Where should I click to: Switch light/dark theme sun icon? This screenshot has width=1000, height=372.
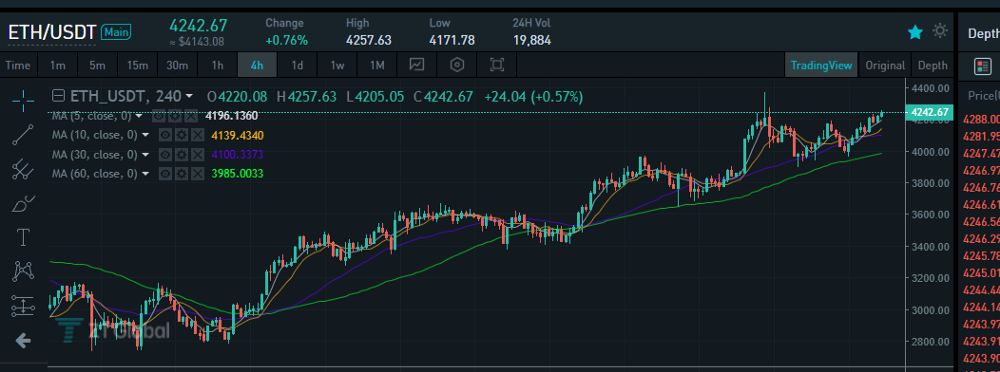[939, 31]
